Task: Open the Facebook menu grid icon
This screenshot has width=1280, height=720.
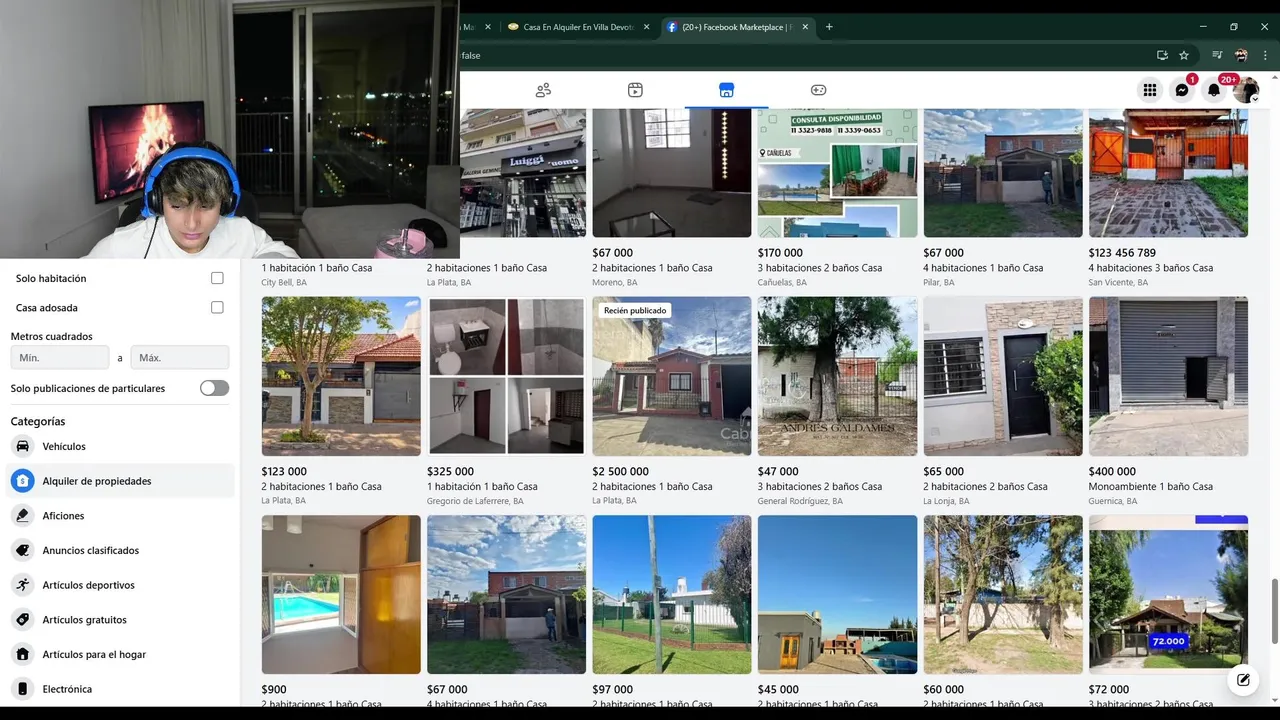Action: coord(1150,90)
